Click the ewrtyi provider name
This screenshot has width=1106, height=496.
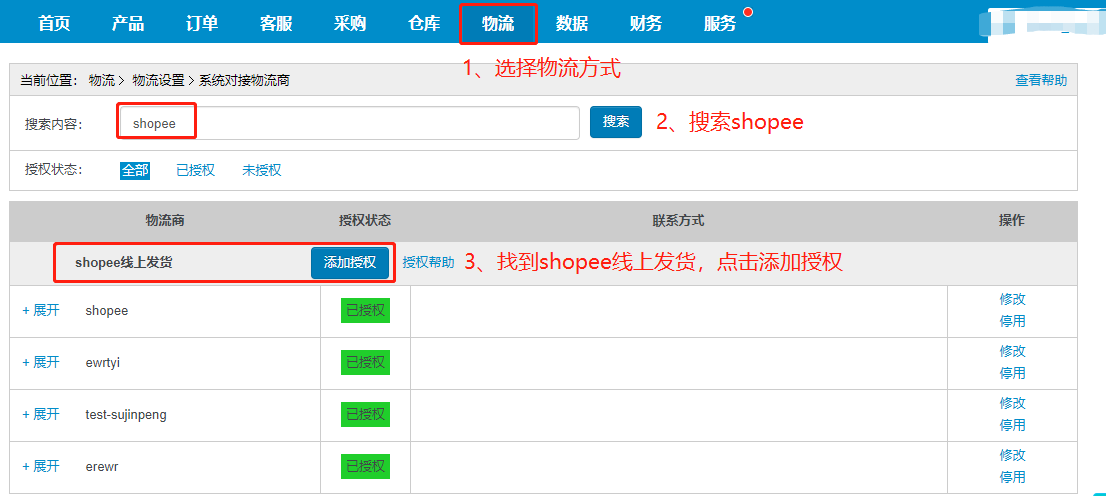click(105, 363)
